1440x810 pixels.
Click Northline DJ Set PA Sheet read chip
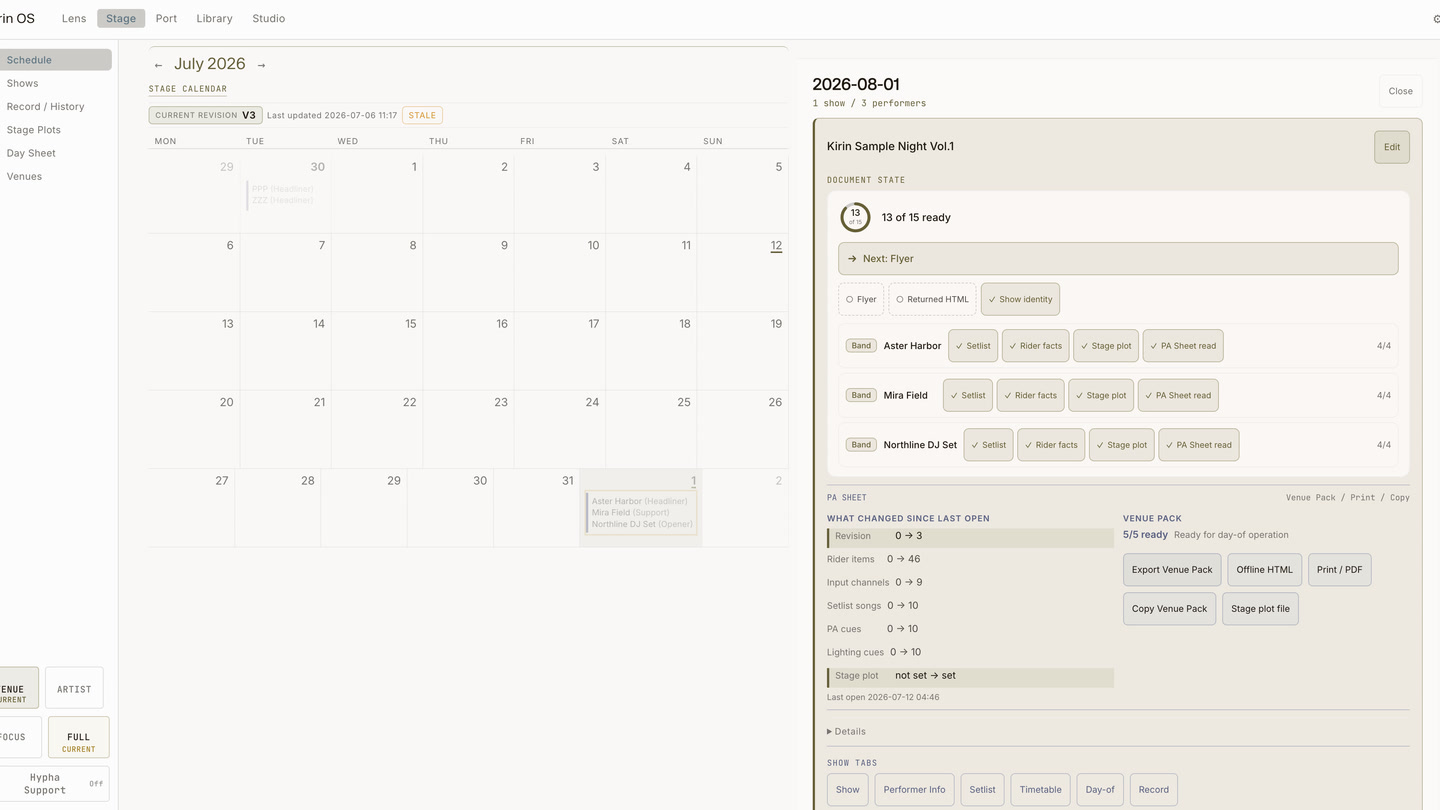1199,445
